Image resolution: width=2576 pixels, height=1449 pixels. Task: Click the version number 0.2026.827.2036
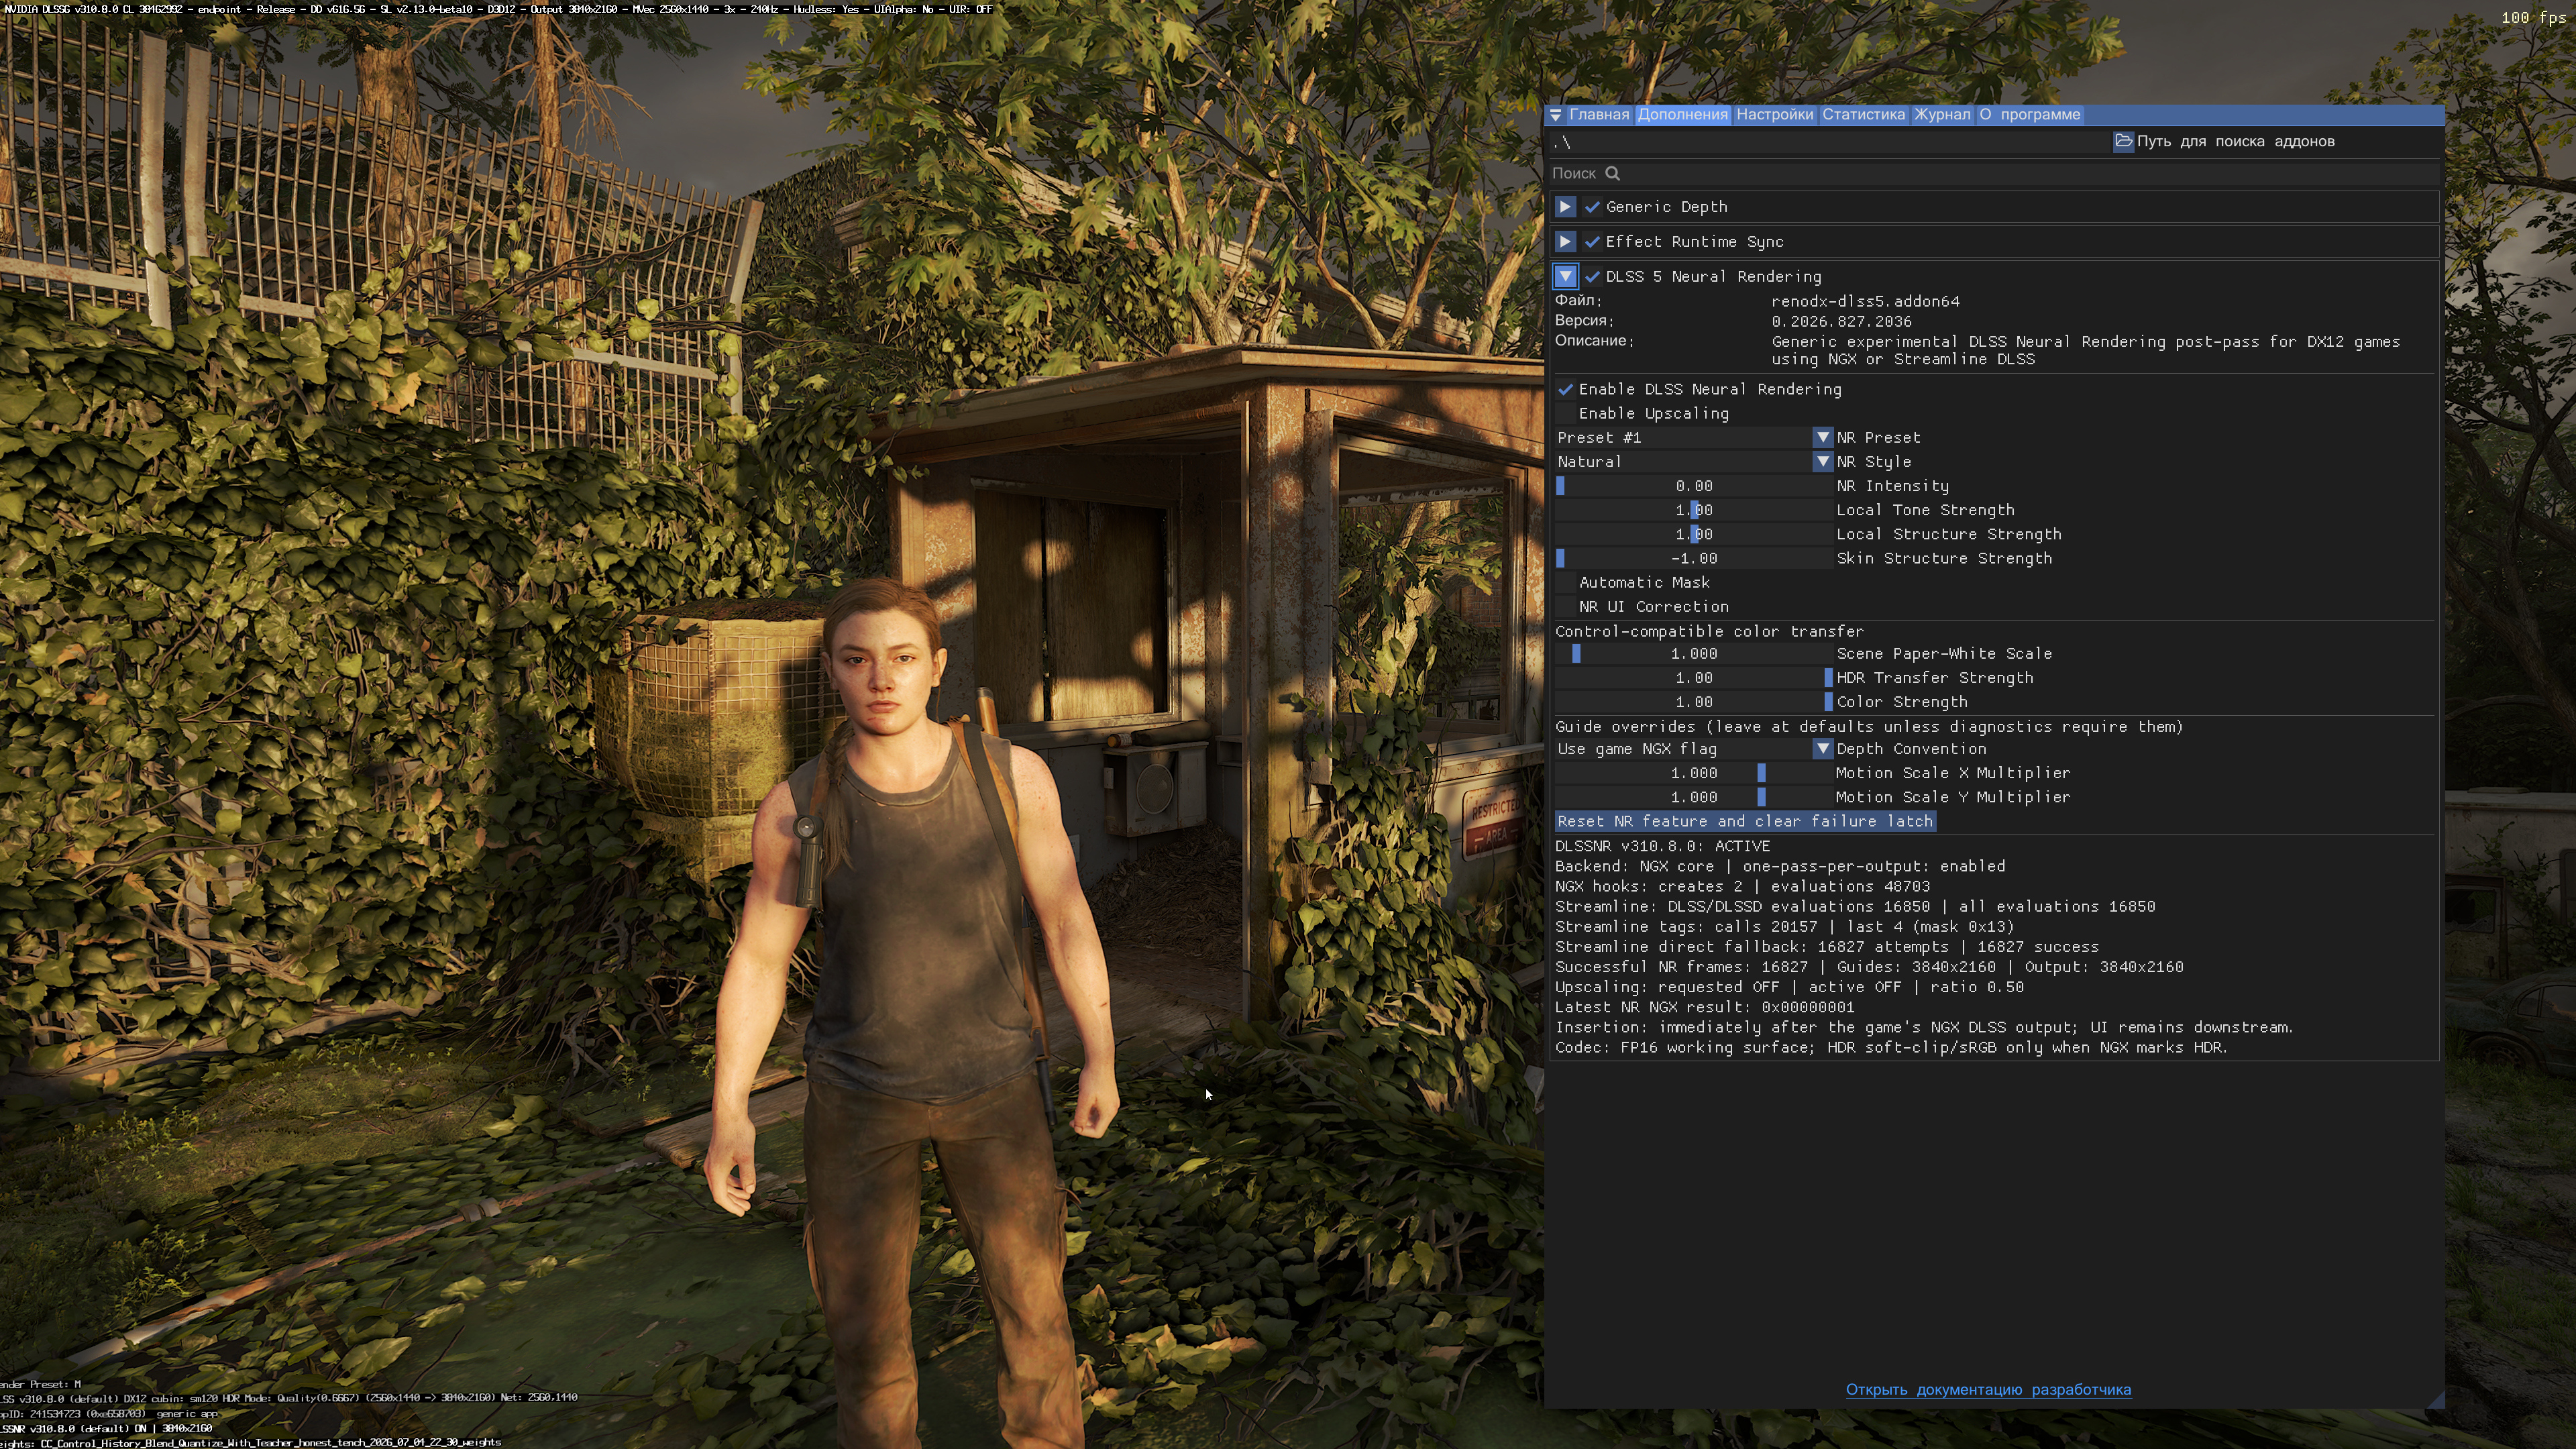[1841, 321]
